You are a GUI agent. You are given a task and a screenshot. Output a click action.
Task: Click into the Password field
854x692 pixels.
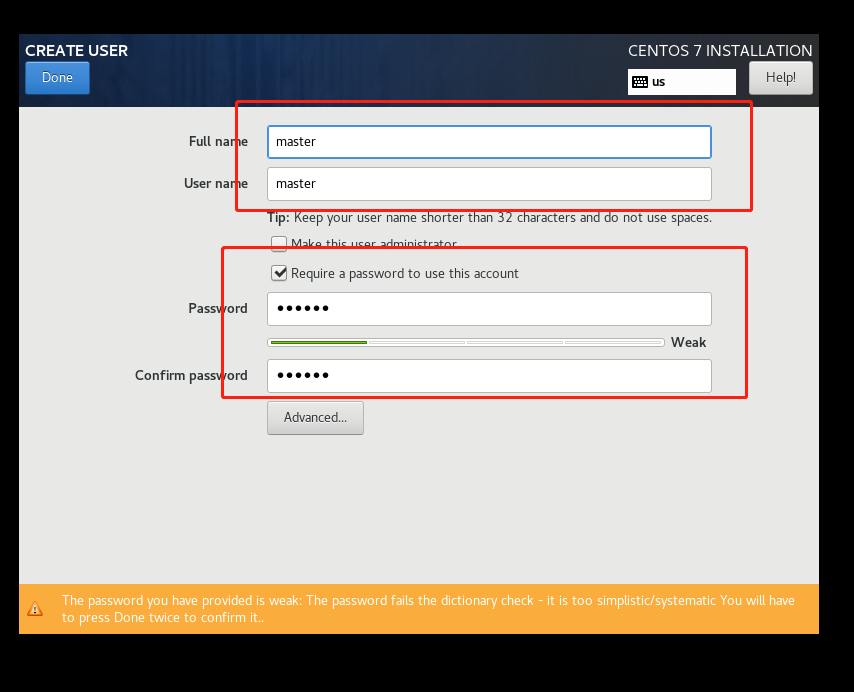click(489, 309)
